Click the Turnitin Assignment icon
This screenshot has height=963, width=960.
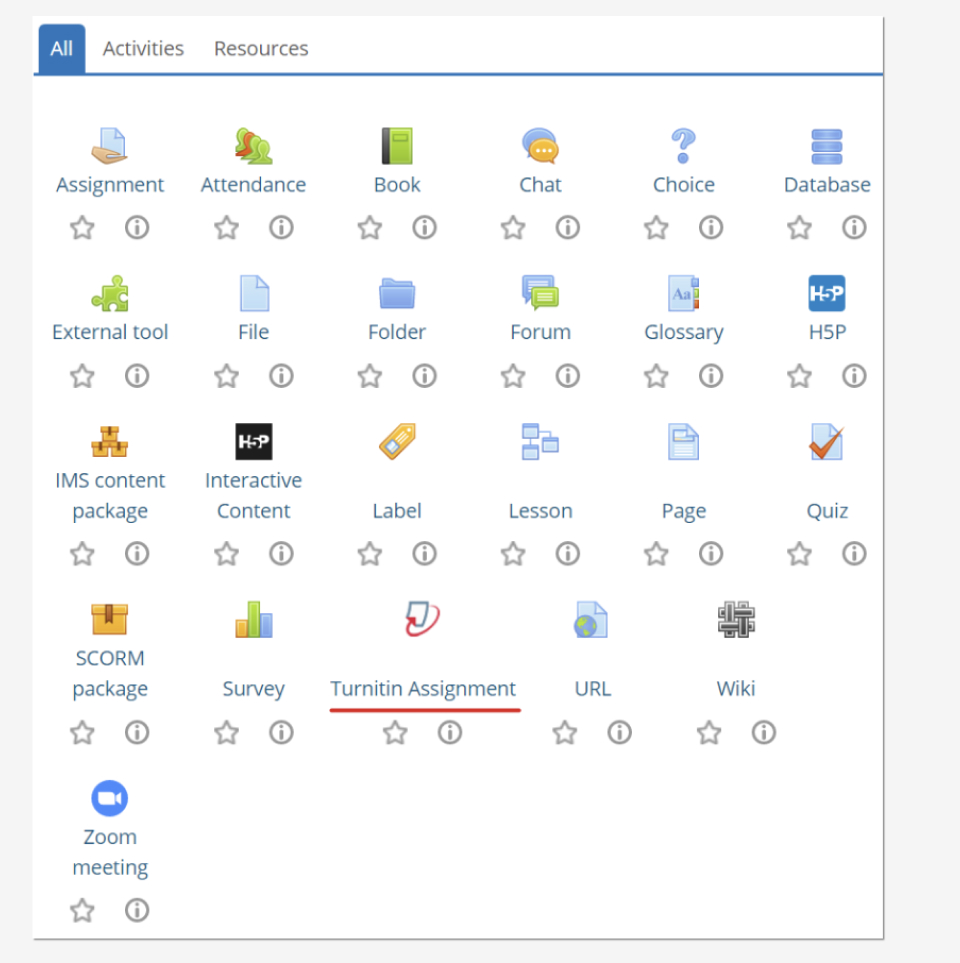(x=423, y=618)
